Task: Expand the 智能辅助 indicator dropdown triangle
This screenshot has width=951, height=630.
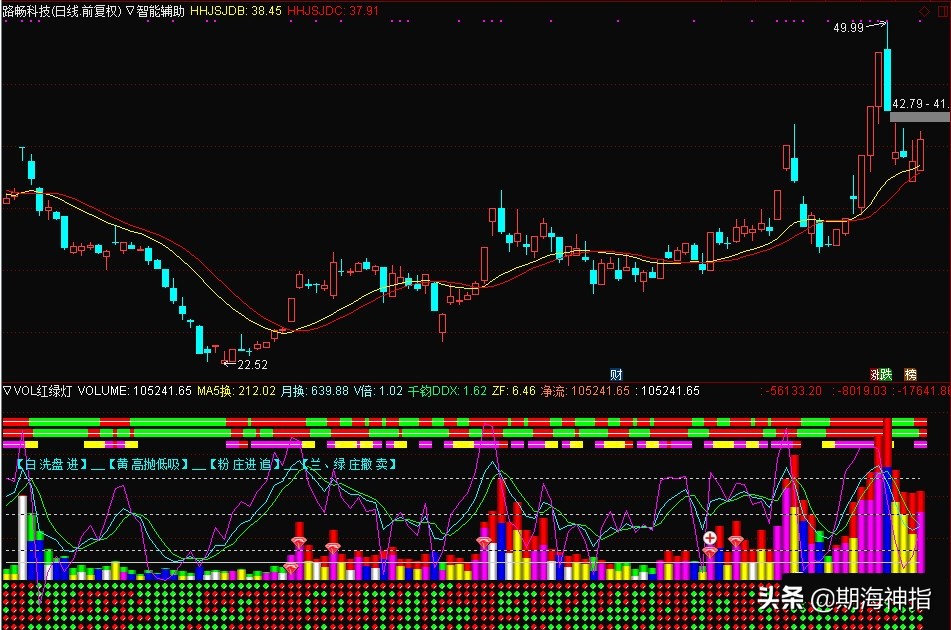Action: [x=130, y=11]
